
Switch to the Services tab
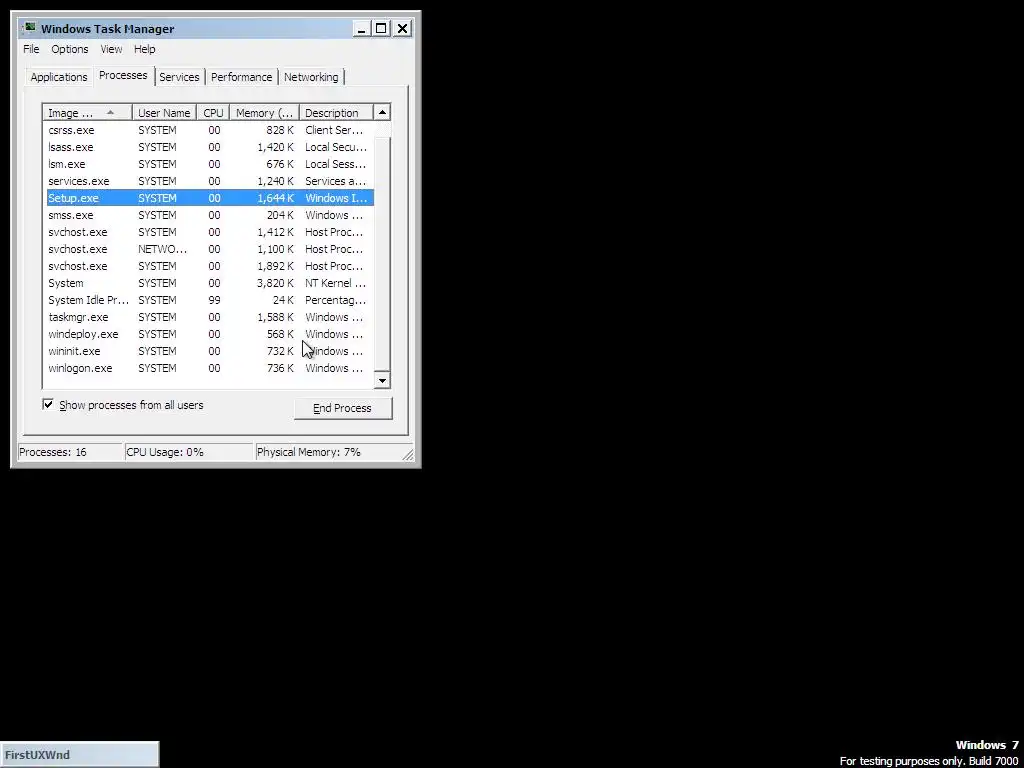tap(179, 77)
